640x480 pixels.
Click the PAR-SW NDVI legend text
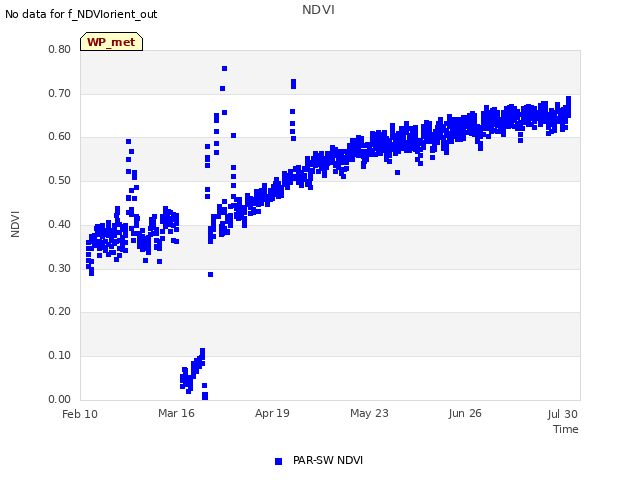pos(328,460)
